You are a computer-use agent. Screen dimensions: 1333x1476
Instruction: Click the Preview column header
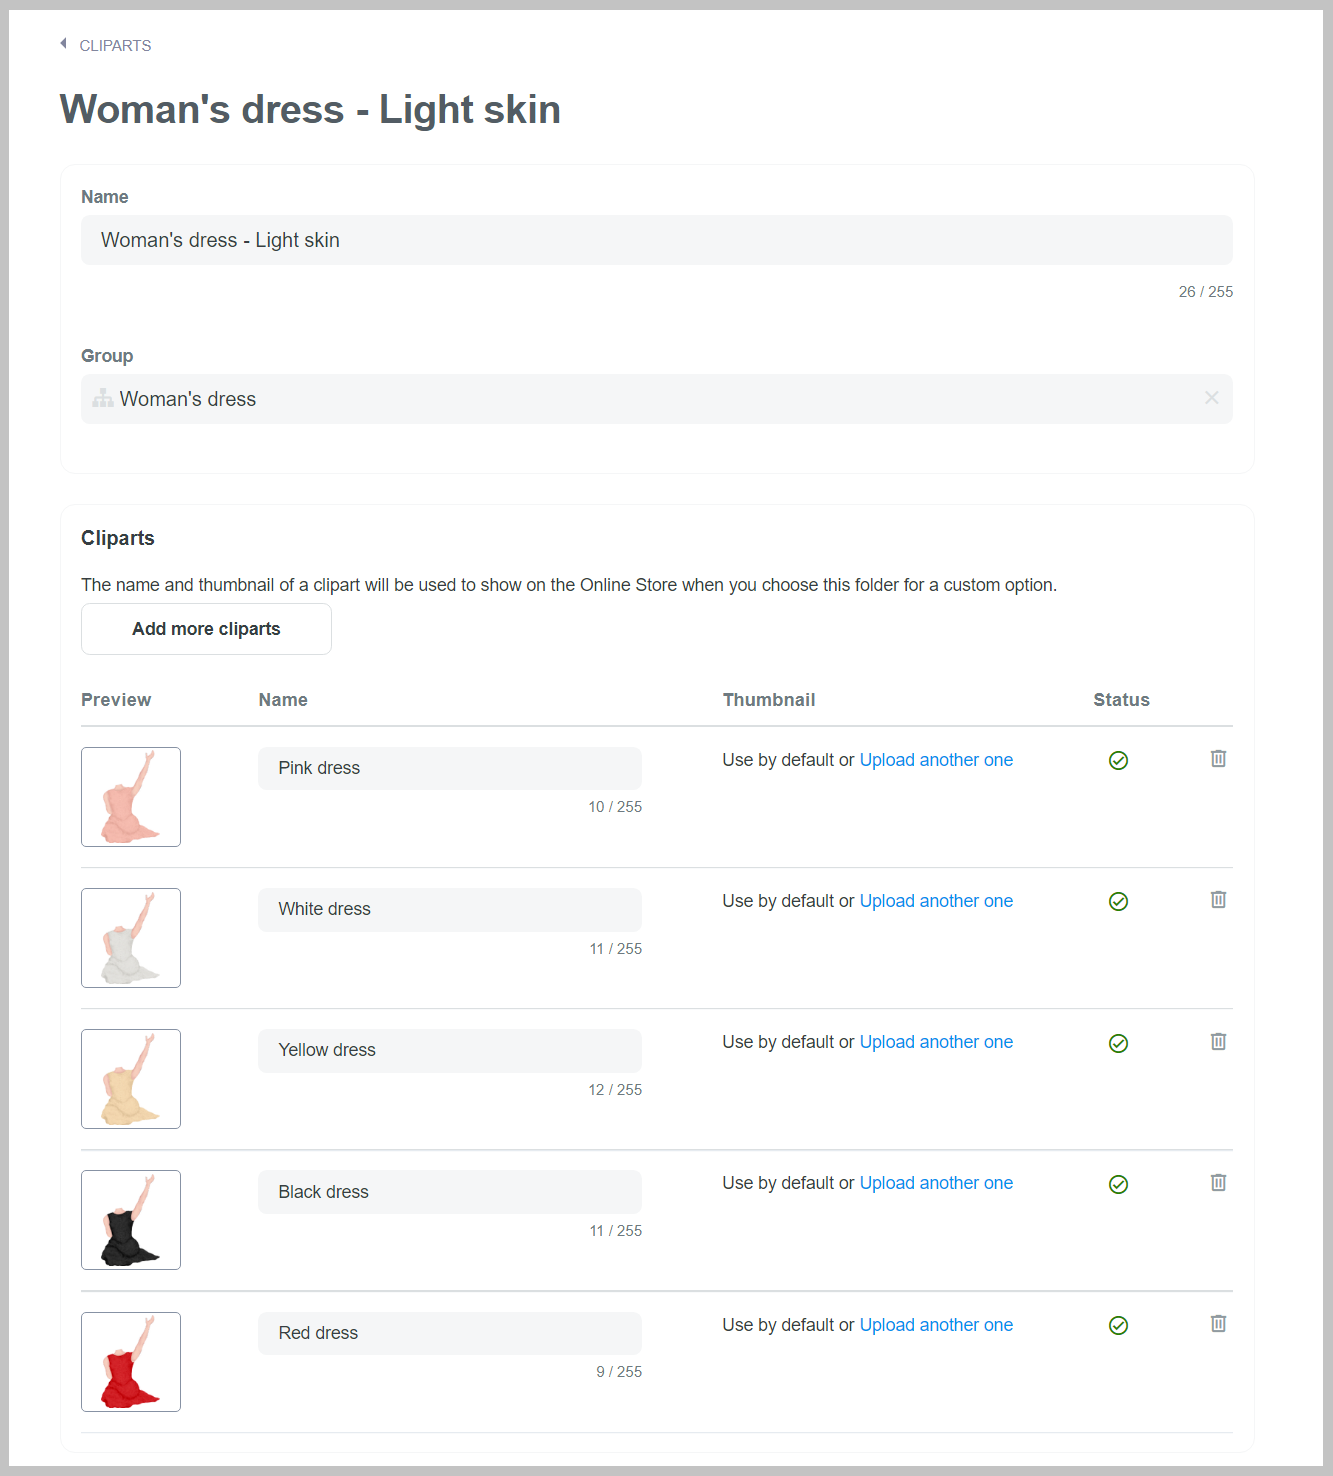(x=116, y=700)
